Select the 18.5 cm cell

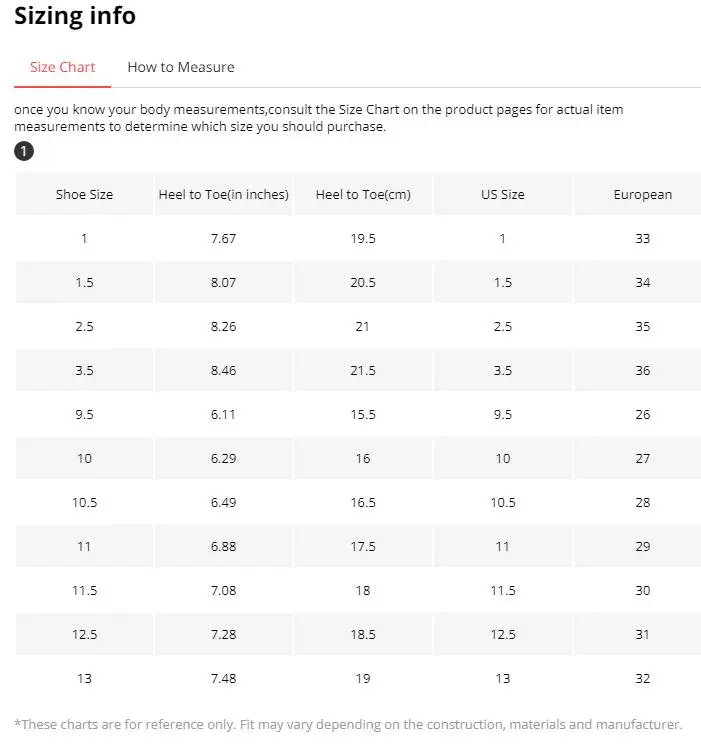point(363,634)
